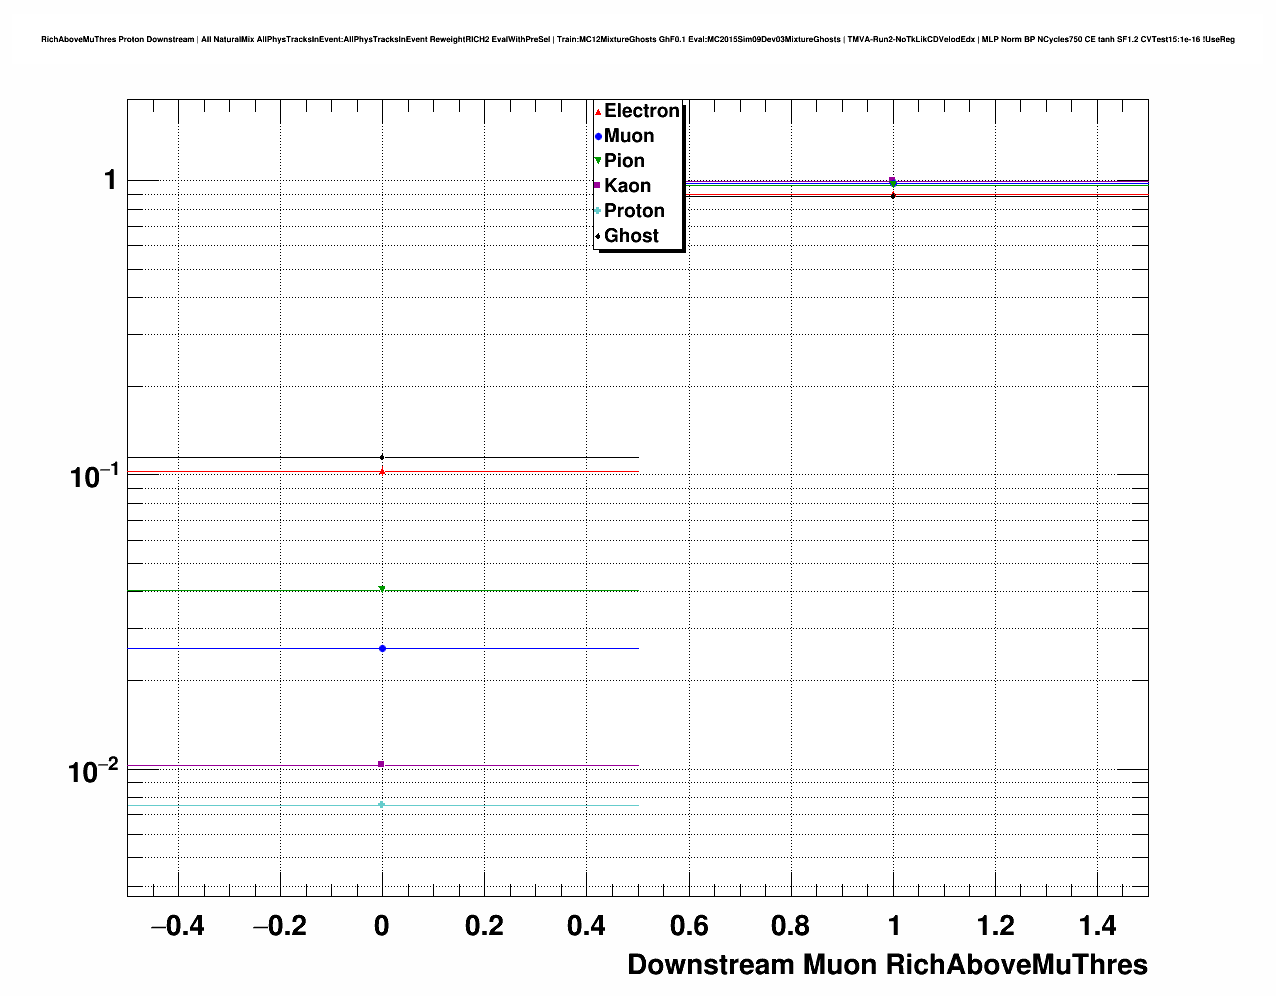Screen dimensions: 1276x996
Task: Select the green Pion data point at x=0
Action: coord(382,589)
